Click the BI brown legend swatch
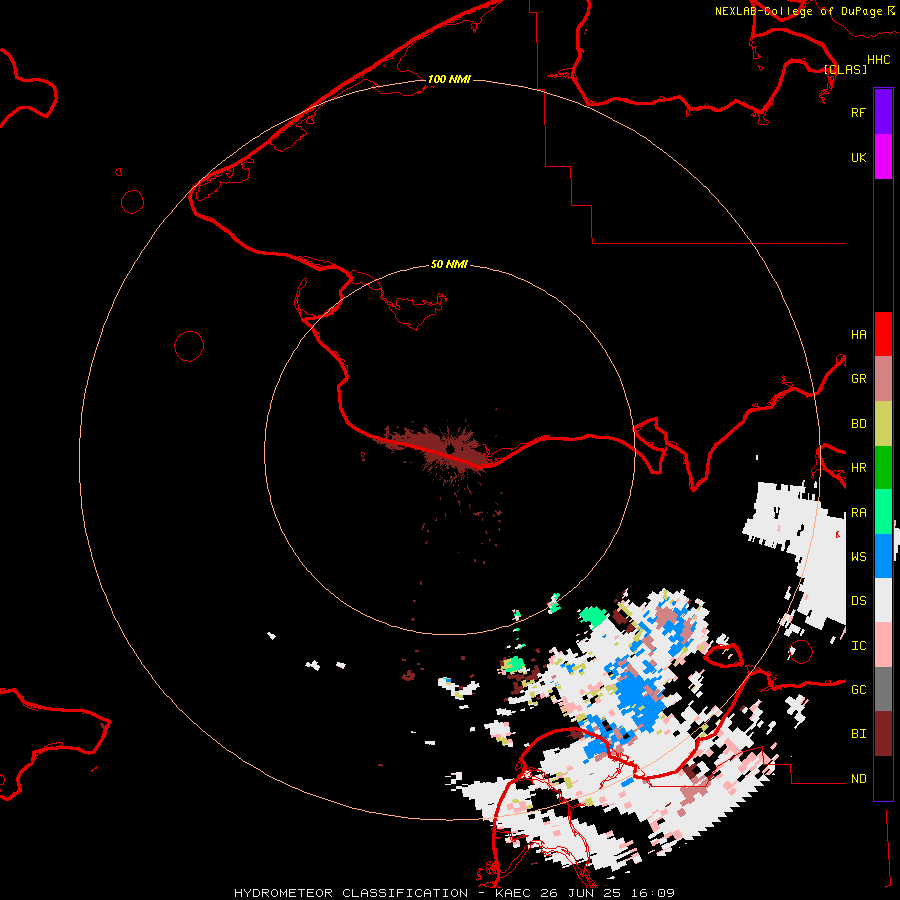This screenshot has height=900, width=900. [x=883, y=734]
